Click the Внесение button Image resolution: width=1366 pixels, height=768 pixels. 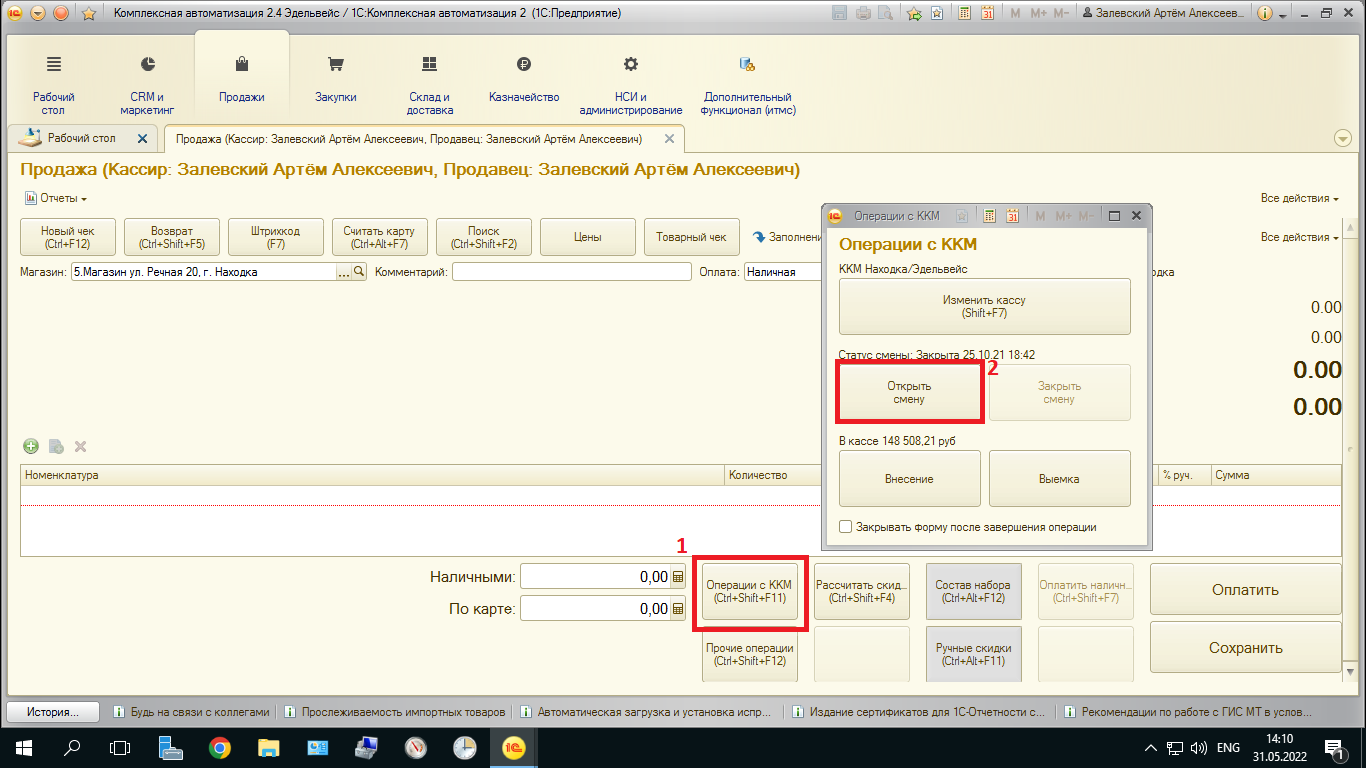[909, 479]
